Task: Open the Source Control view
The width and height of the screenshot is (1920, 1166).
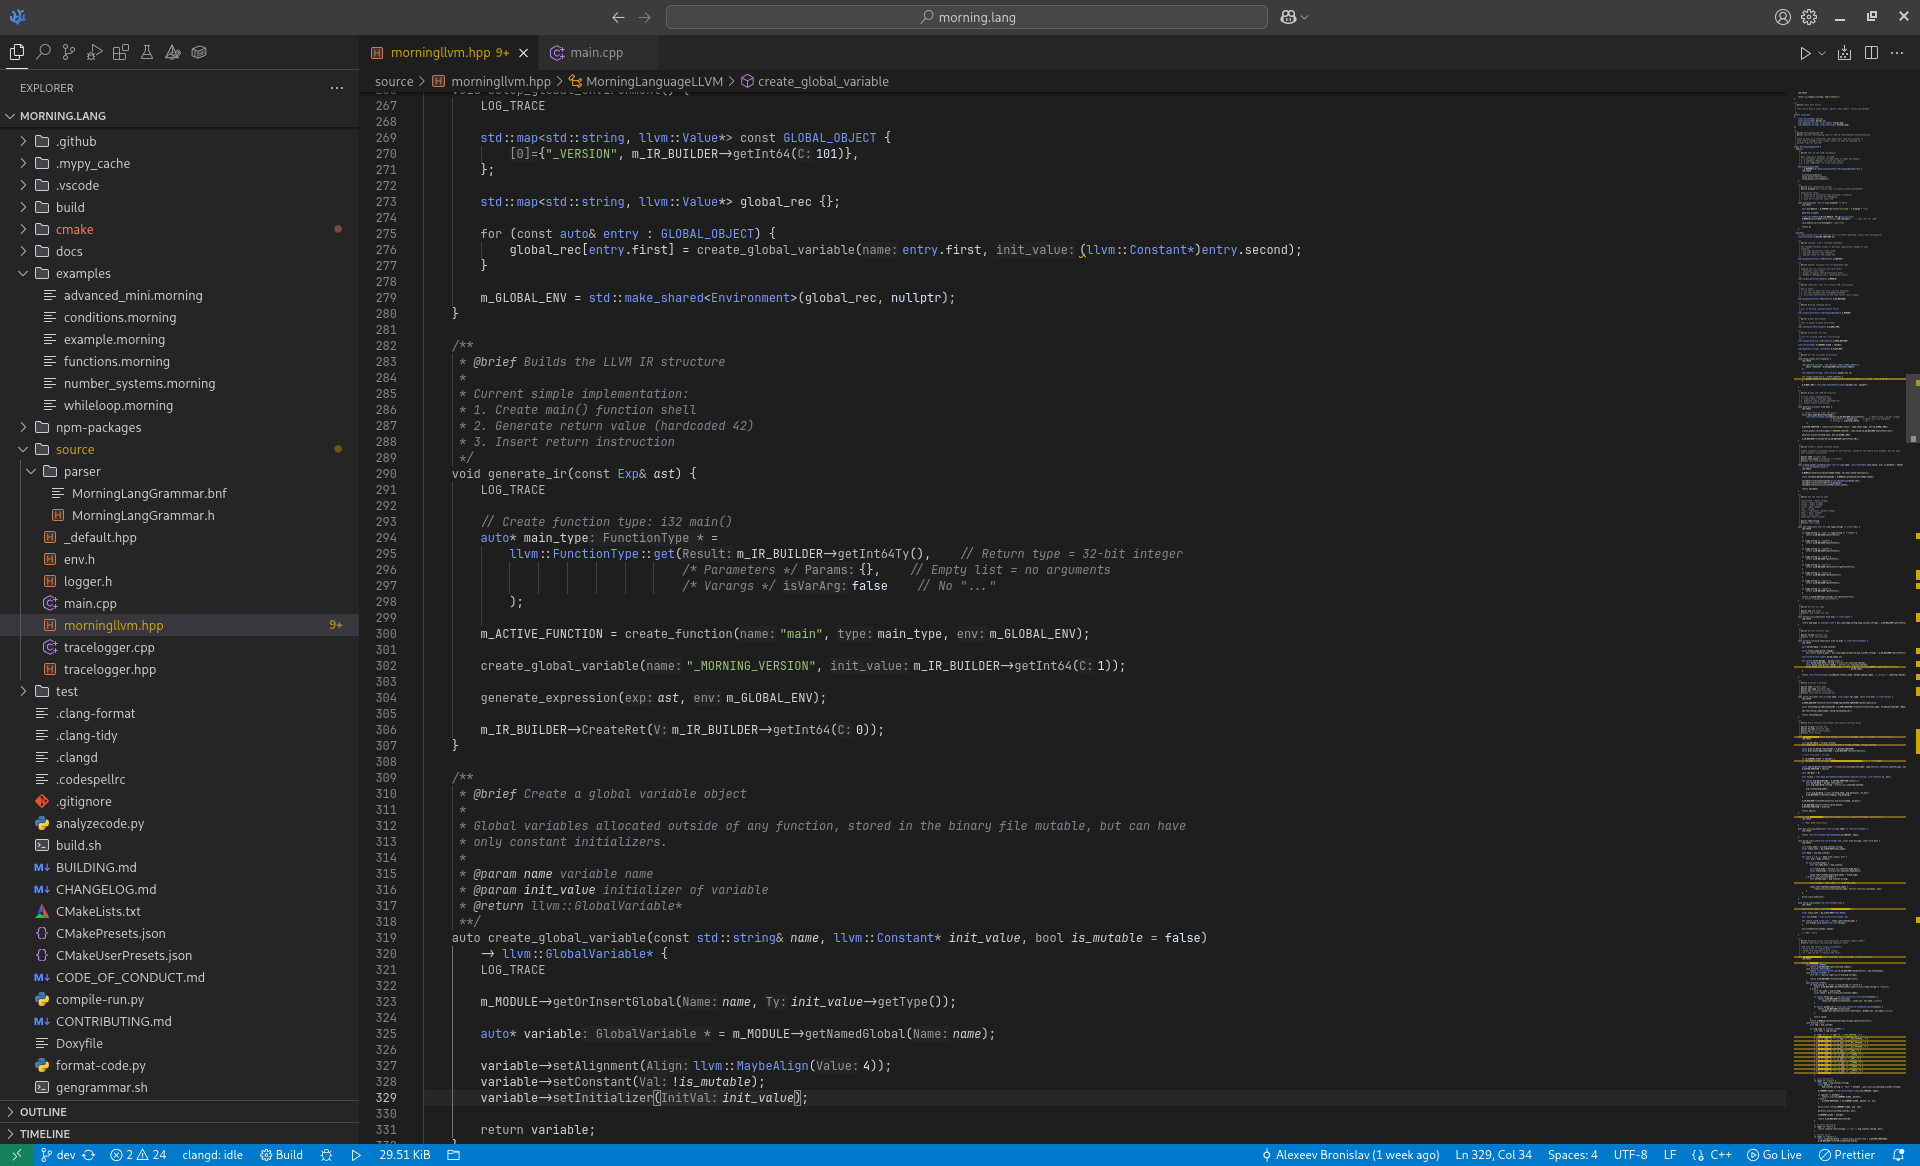Action: (69, 52)
